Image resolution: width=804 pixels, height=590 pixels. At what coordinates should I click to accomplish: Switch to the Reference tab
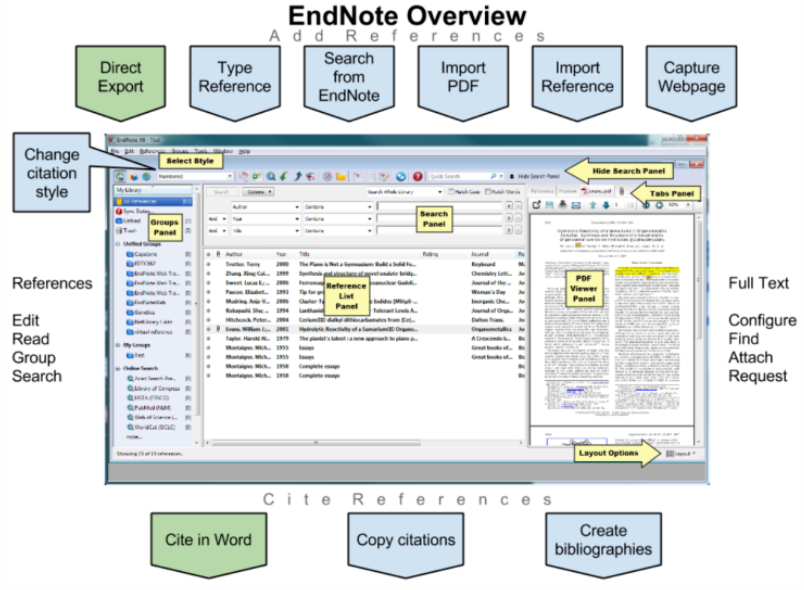click(x=542, y=191)
